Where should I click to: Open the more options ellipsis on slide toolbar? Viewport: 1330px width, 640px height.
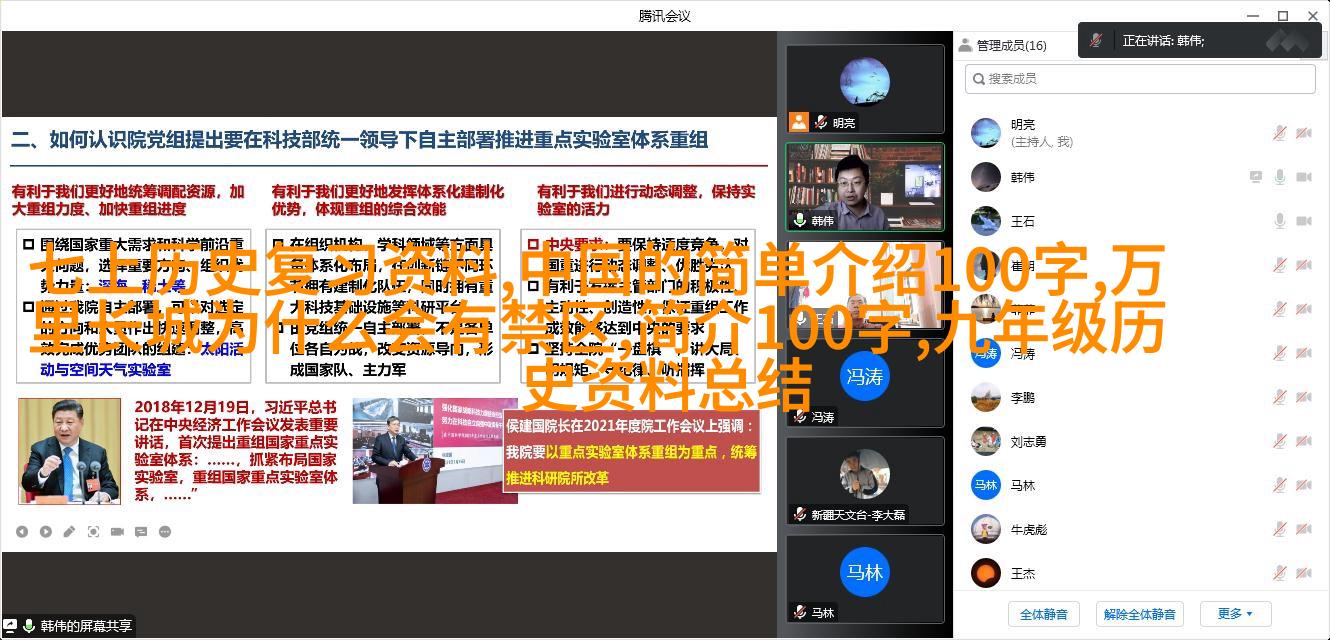pyautogui.click(x=165, y=532)
